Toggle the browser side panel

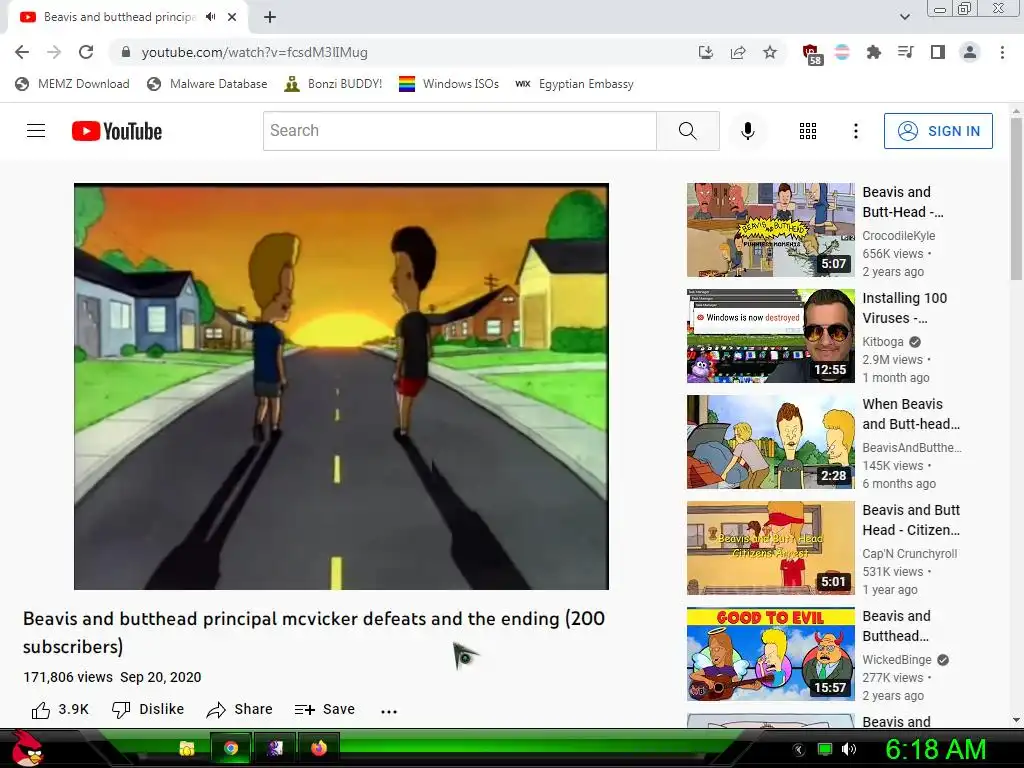938,52
